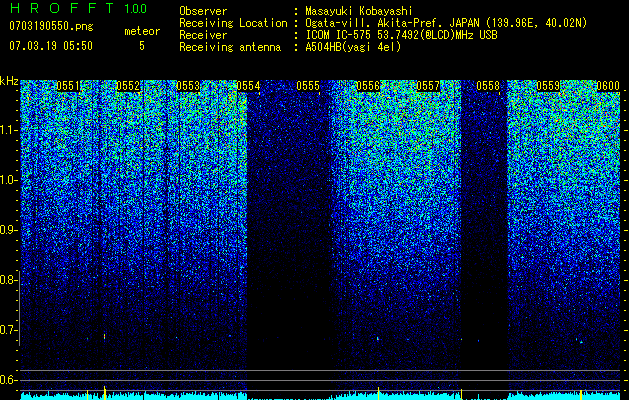
Task: Select the file name 0703190550.png
Action: 51,26
